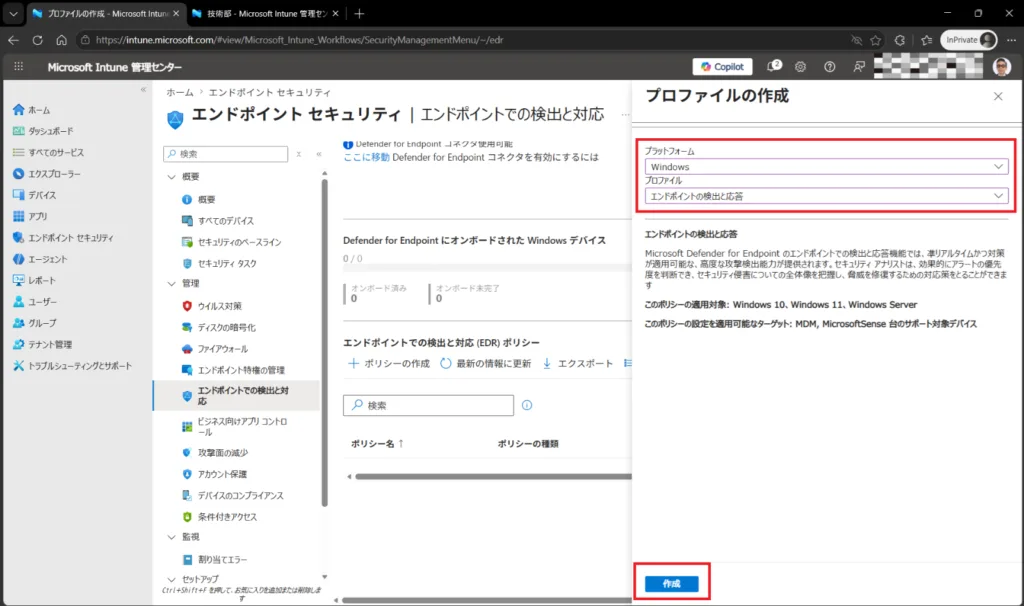This screenshot has width=1024, height=606.
Task: Click the info icon beside policy search
Action: click(x=527, y=406)
